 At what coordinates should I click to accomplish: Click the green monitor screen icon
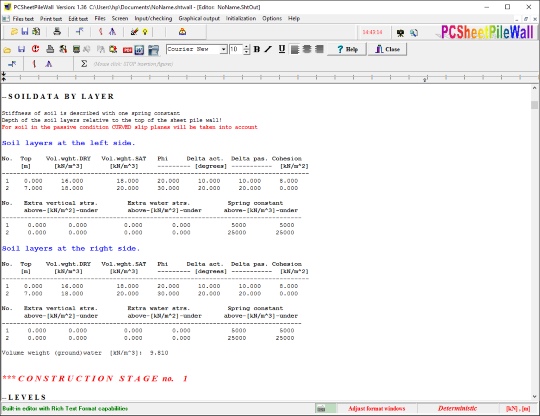pos(76,49)
